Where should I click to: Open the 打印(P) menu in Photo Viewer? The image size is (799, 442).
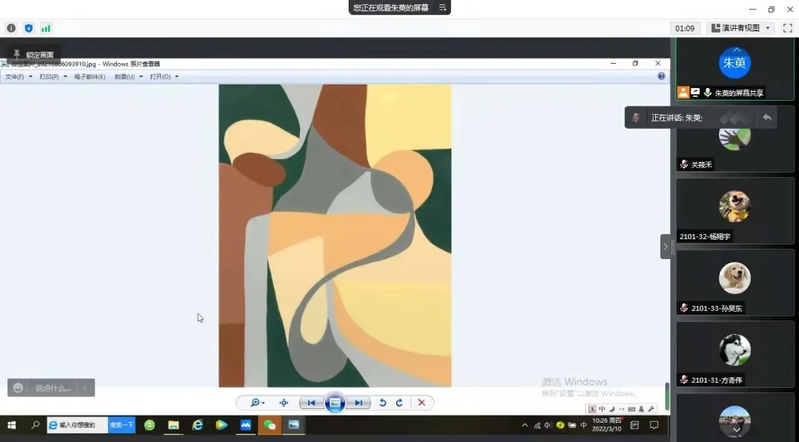coord(49,76)
